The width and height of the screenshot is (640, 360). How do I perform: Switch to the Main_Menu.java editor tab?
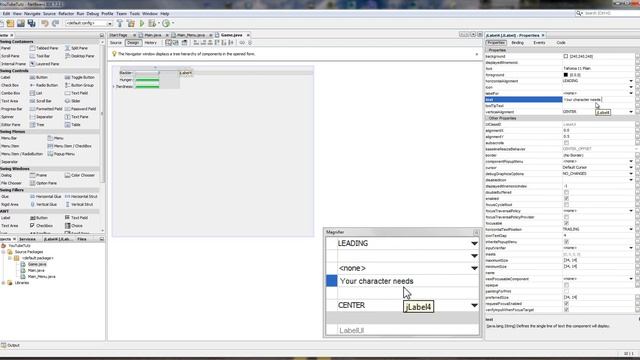coord(191,35)
